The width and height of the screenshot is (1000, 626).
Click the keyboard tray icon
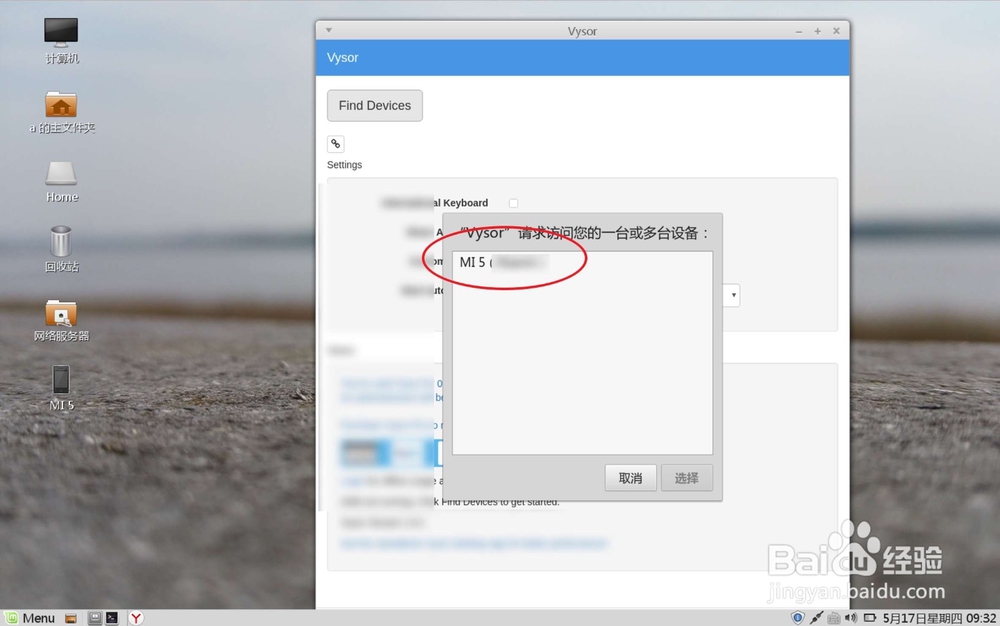pyautogui.click(x=834, y=618)
